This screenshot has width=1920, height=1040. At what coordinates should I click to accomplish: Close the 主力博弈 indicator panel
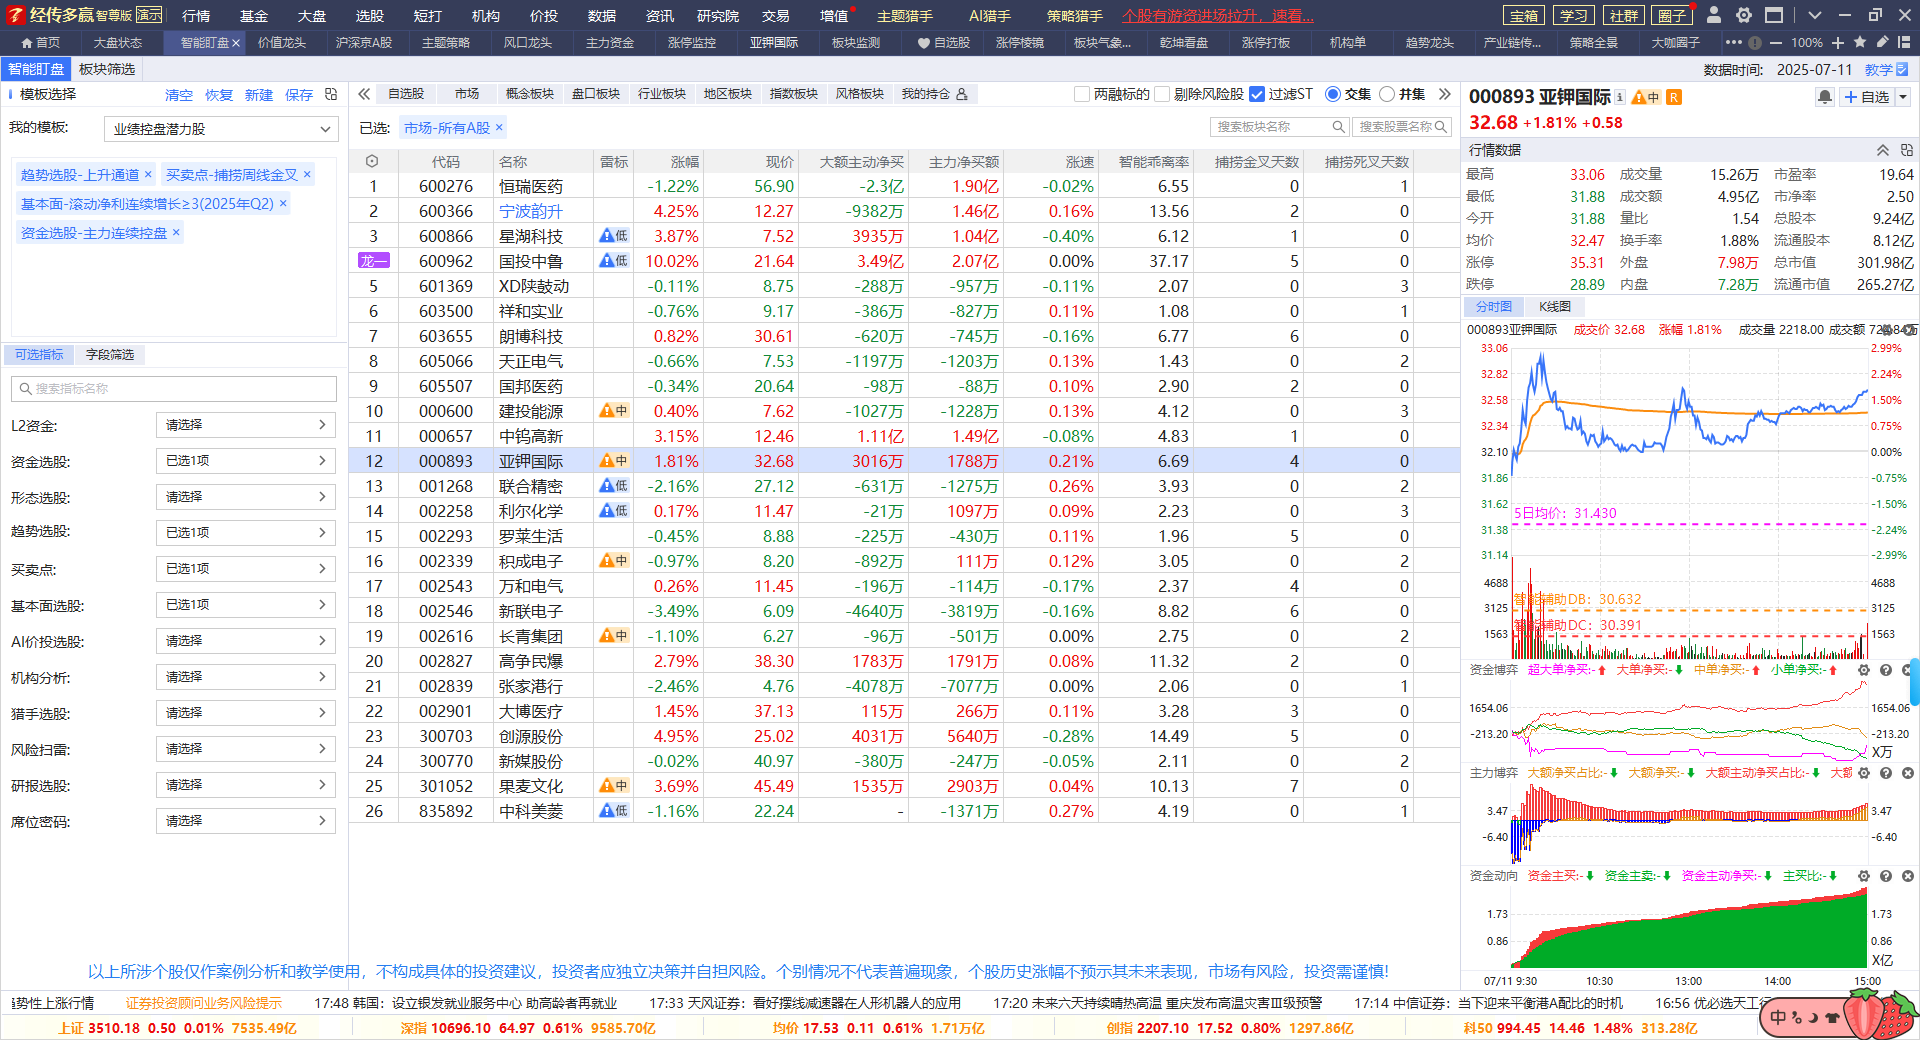[x=1907, y=773]
